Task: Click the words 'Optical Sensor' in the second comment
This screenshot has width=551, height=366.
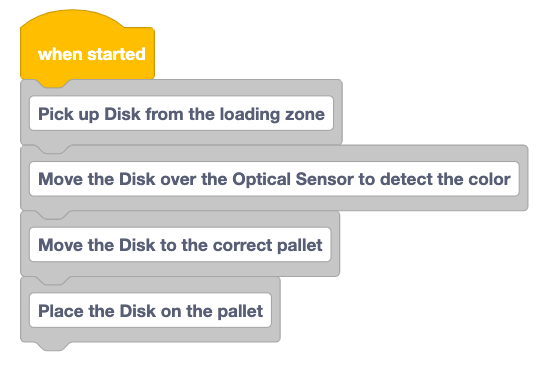Action: click(293, 179)
